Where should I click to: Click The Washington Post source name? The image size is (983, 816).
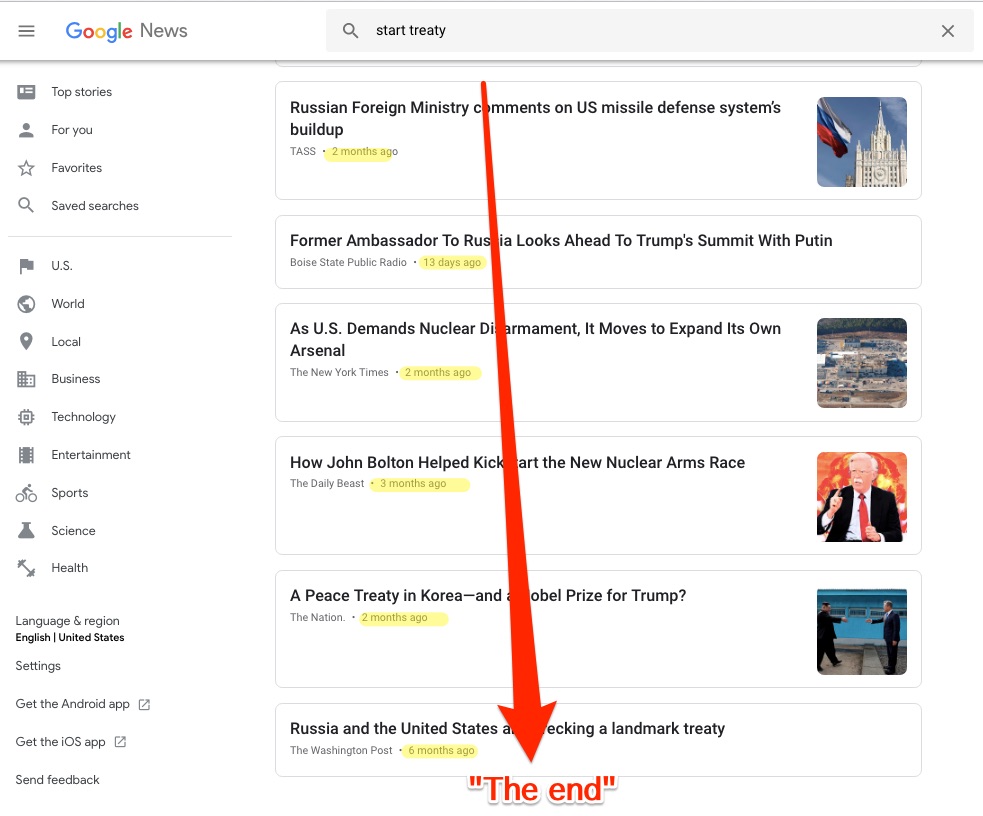341,750
